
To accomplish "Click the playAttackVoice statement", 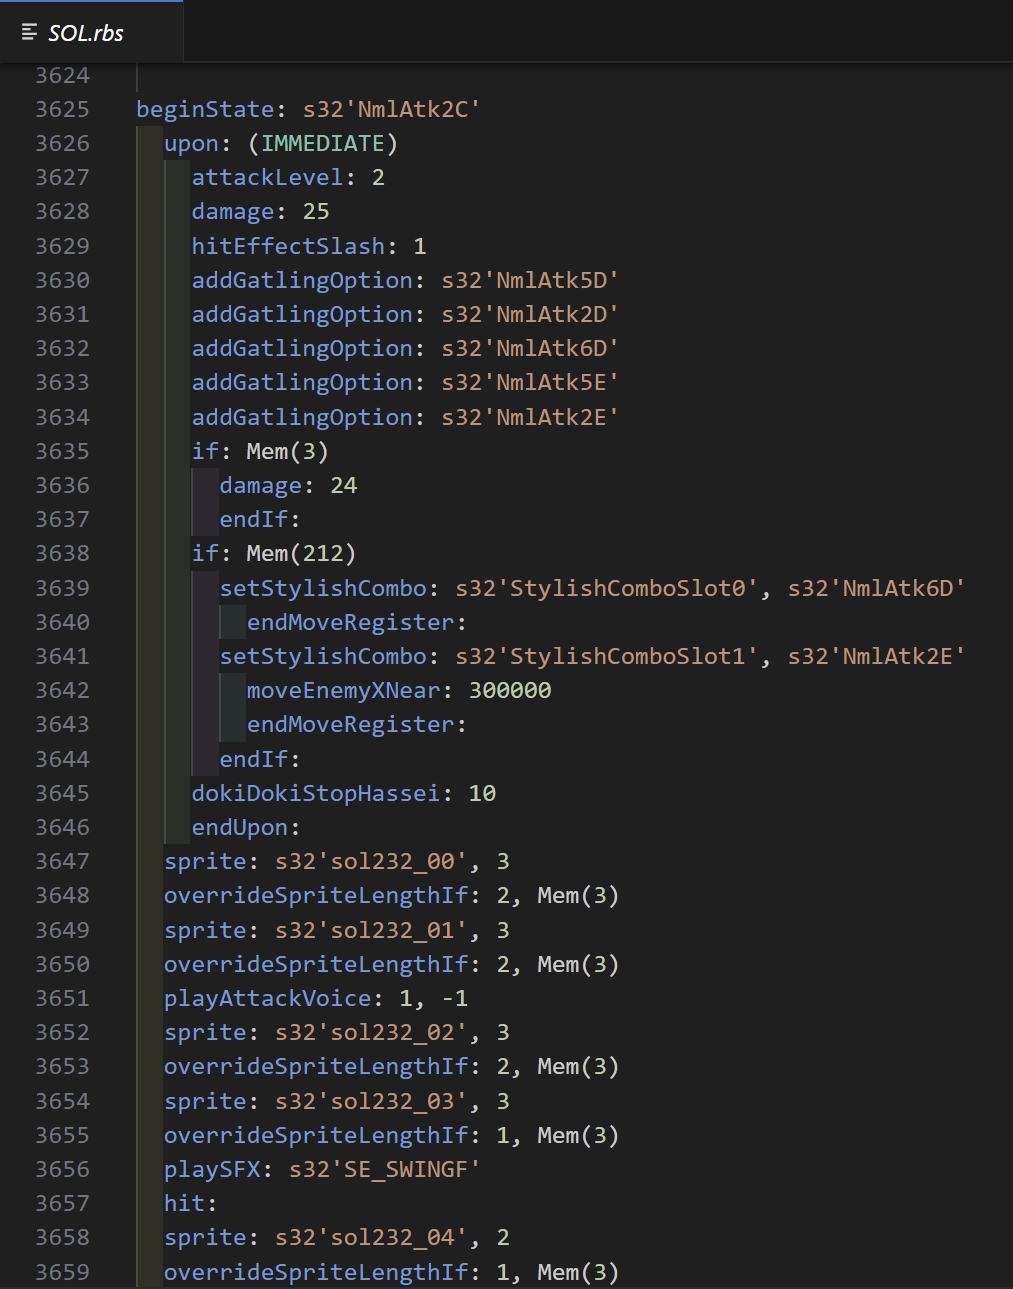I will tap(267, 998).
